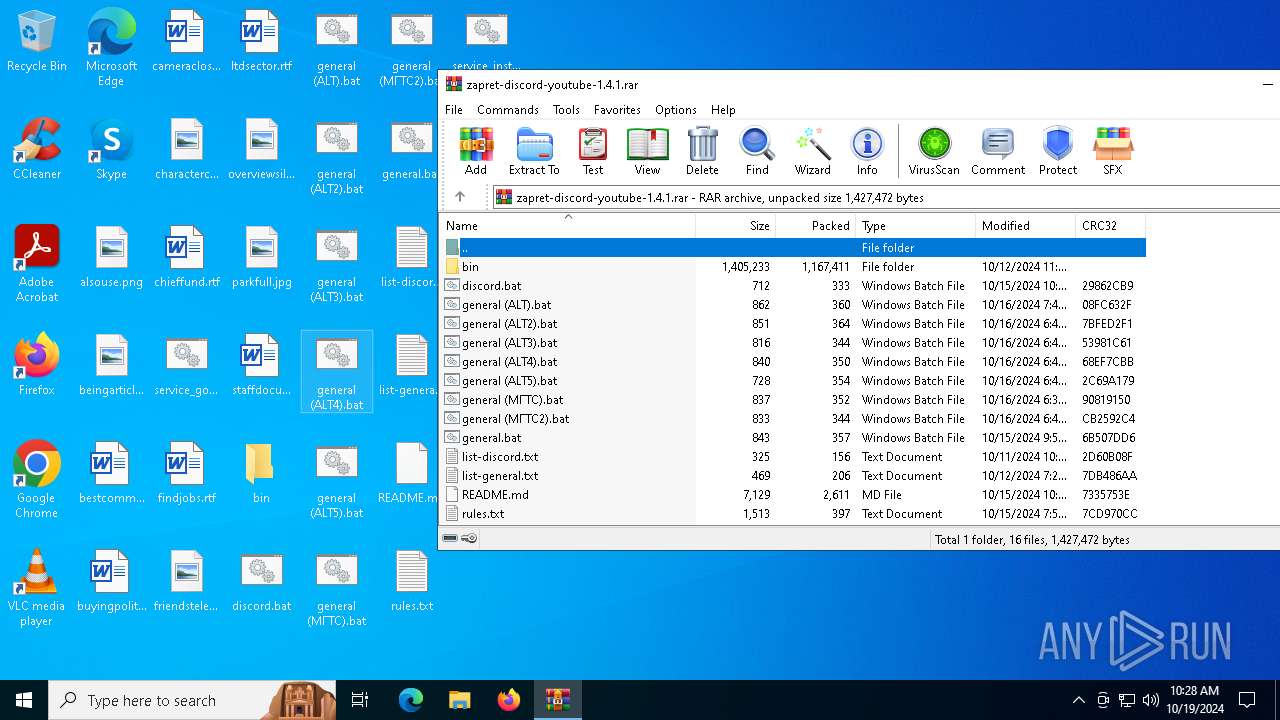Click the archive path address field
1280x720 pixels.
(886, 197)
